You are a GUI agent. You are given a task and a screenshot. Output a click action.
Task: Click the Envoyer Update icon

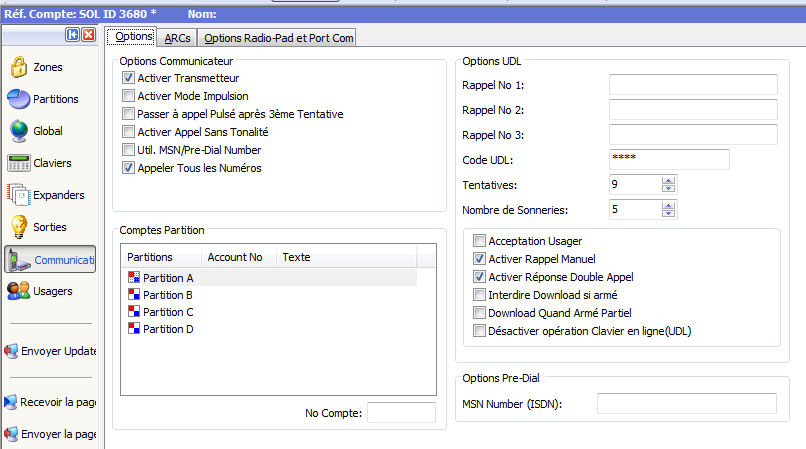point(10,351)
